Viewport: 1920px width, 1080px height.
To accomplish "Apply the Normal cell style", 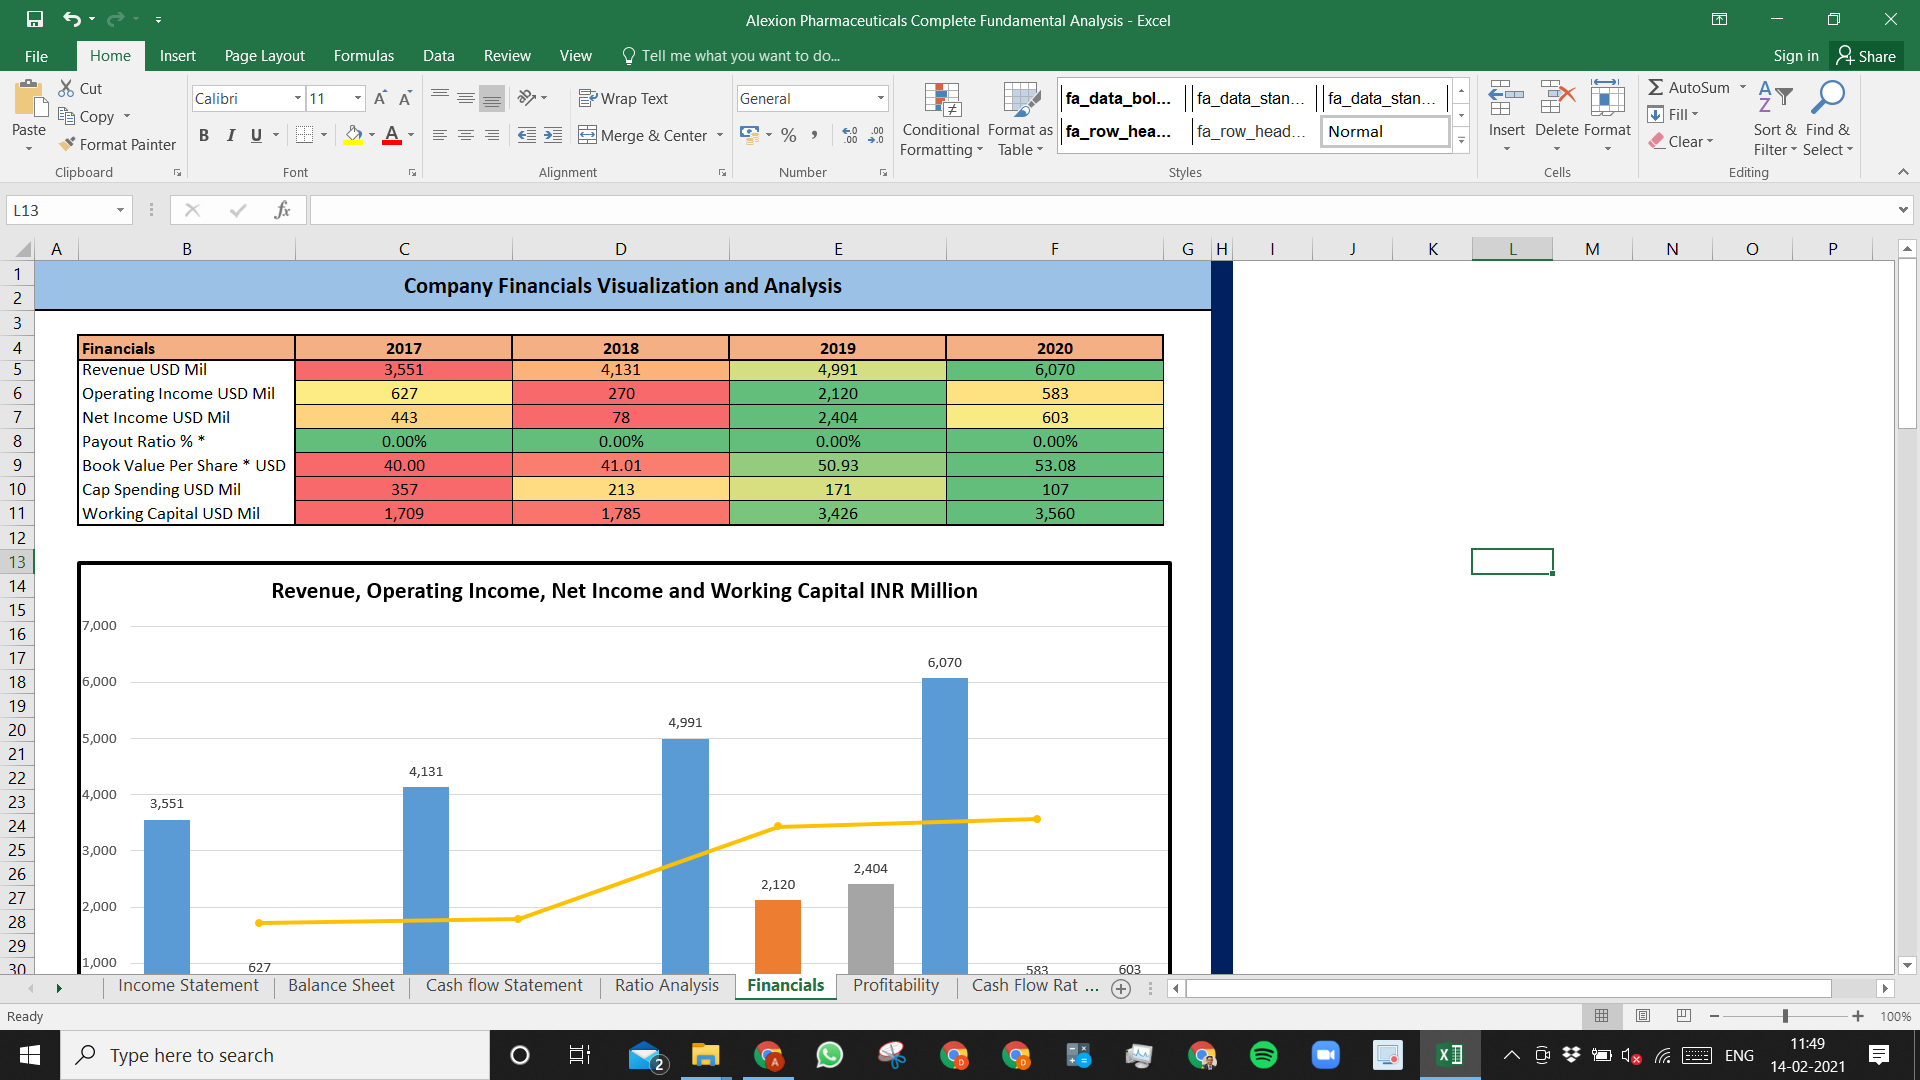I will point(1385,131).
